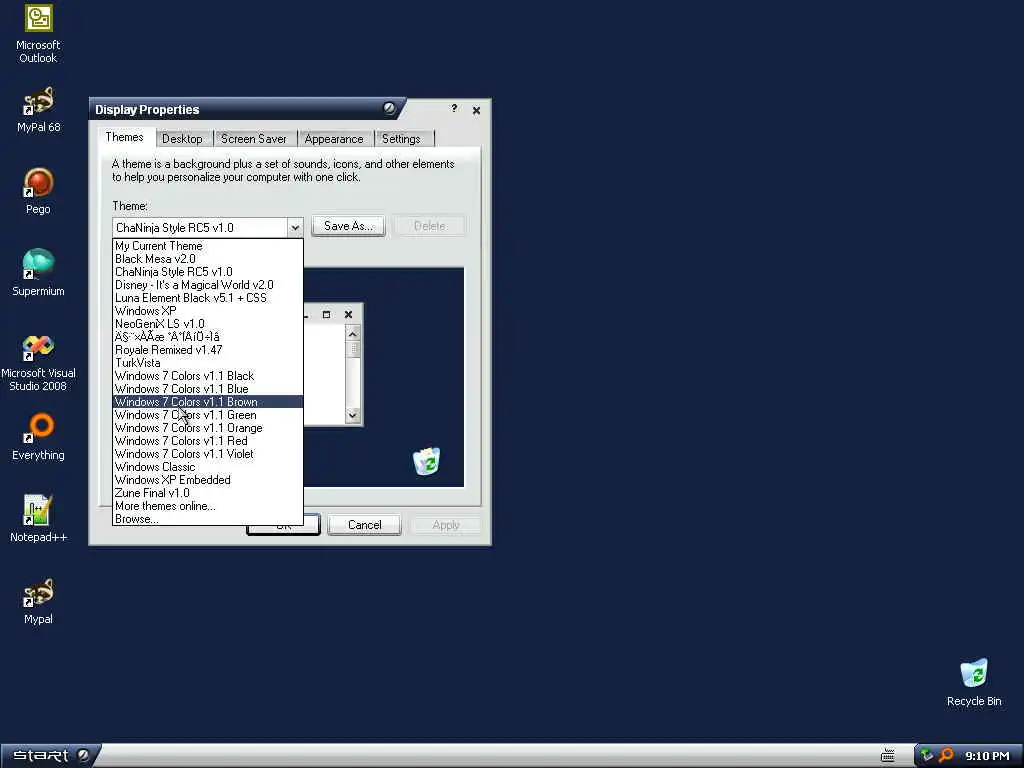Choose the Windows XP theme entry
Image resolution: width=1024 pixels, height=768 pixels.
pos(208,311)
